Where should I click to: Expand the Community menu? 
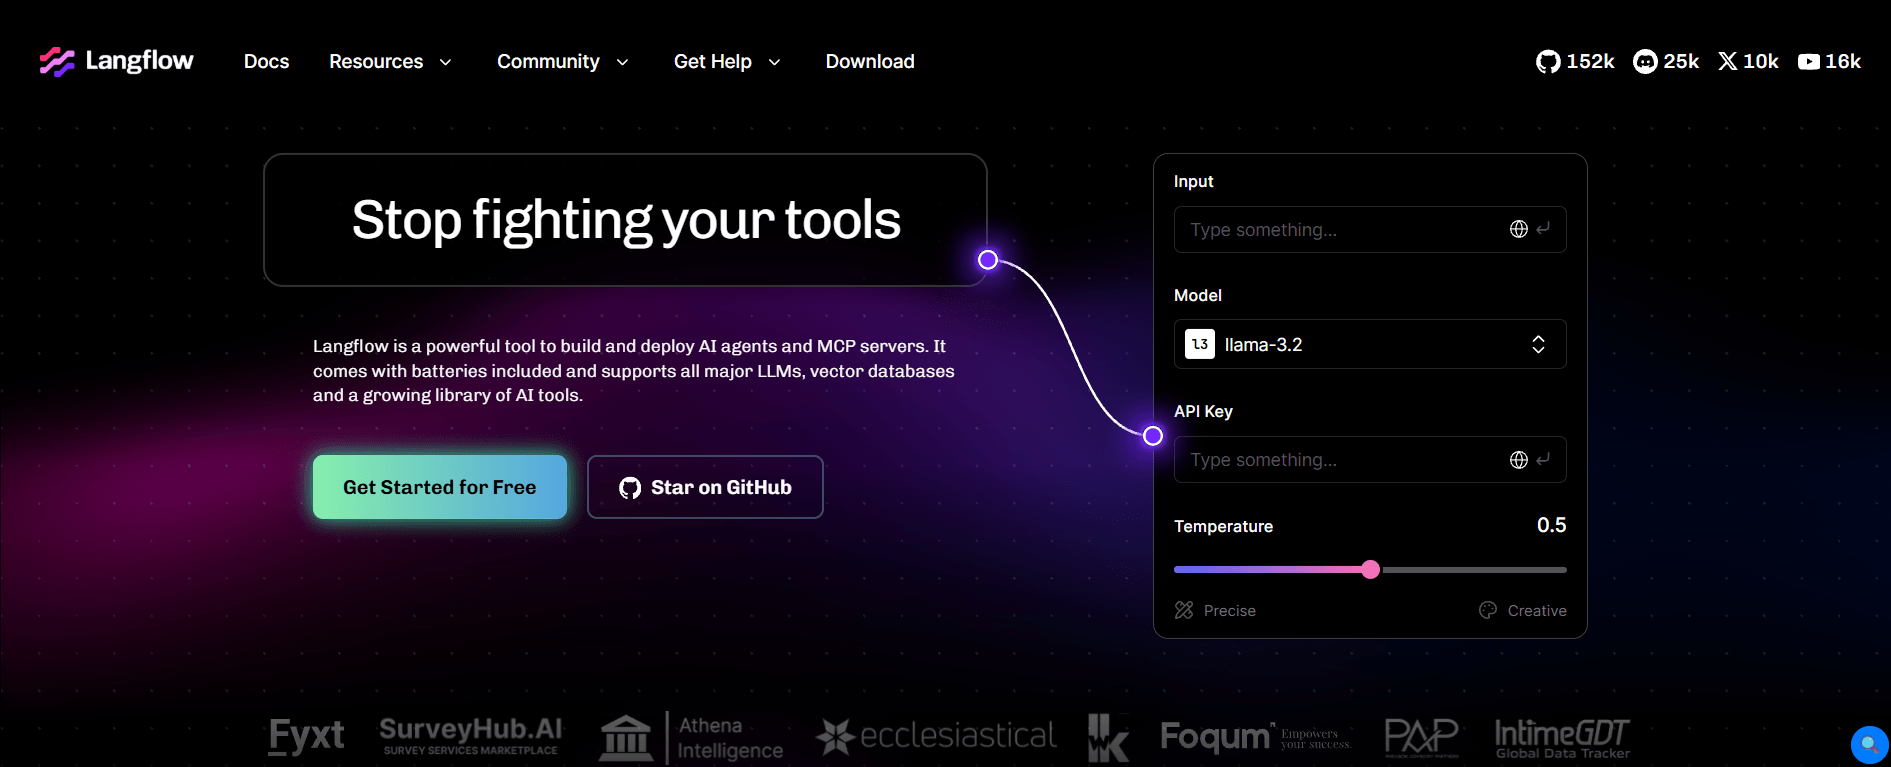coord(563,62)
